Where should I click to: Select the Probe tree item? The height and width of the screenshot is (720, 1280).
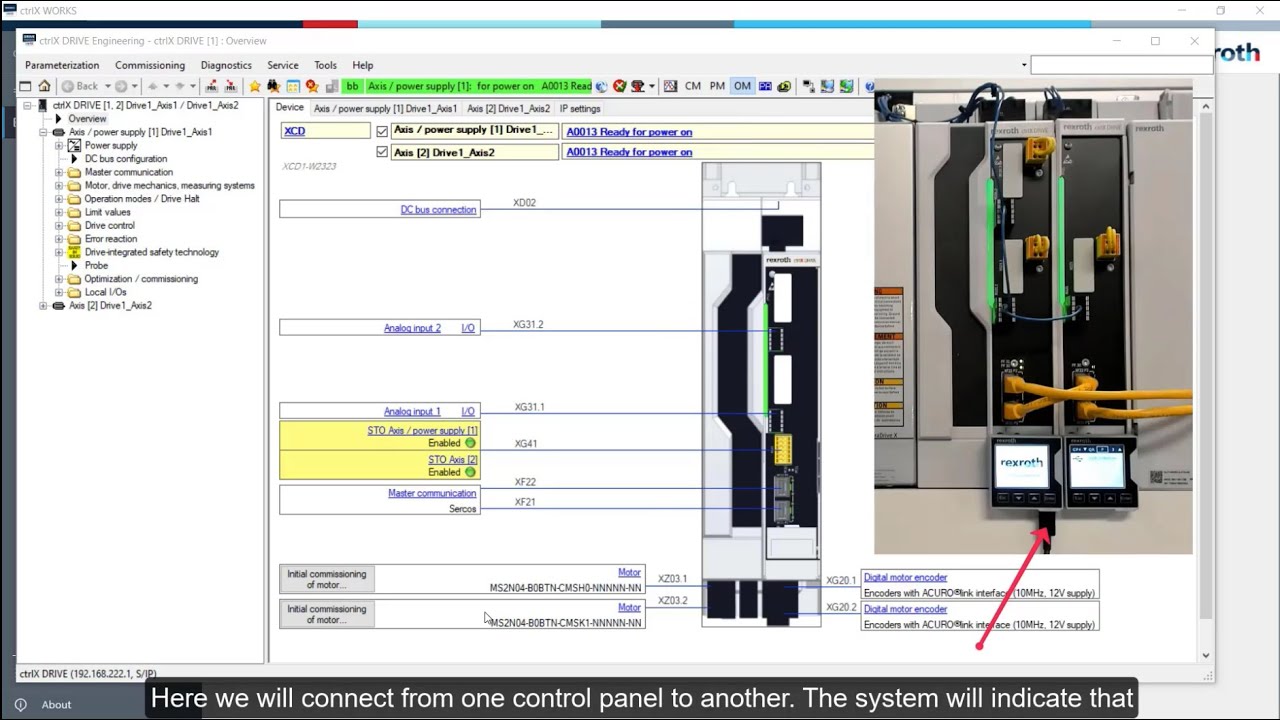click(96, 265)
